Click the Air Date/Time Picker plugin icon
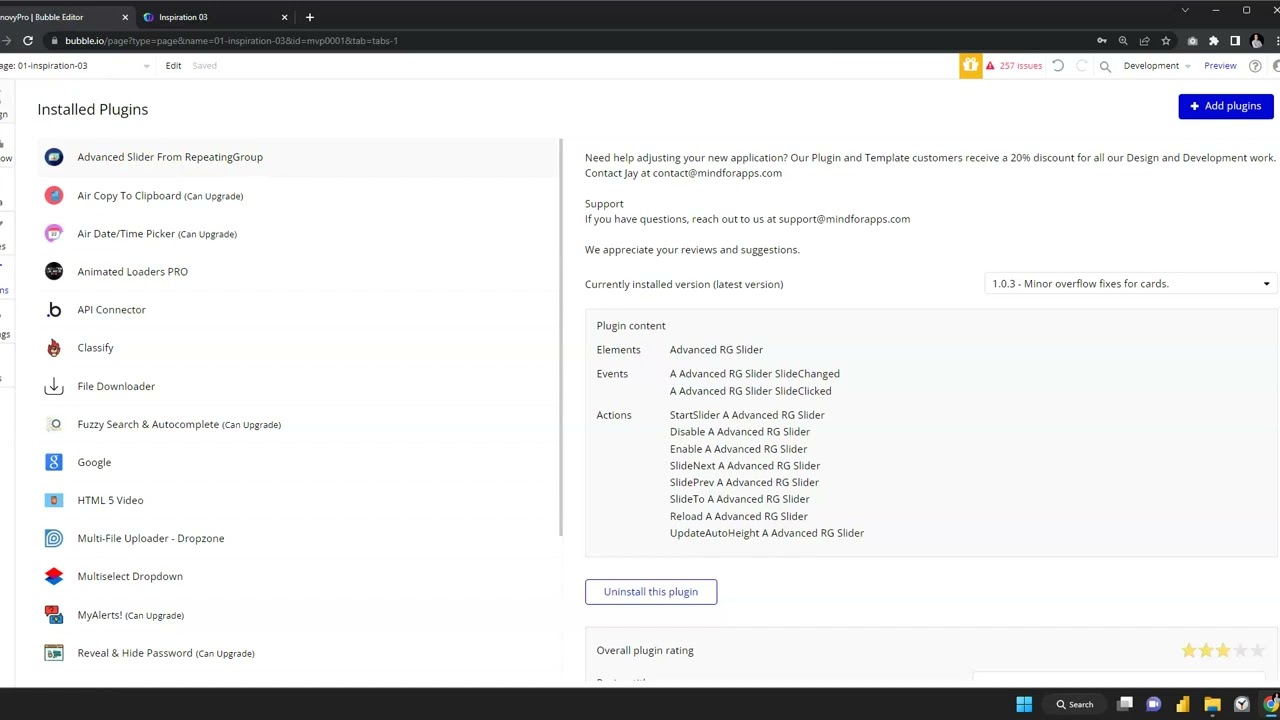Viewport: 1280px width, 720px height. click(x=54, y=234)
